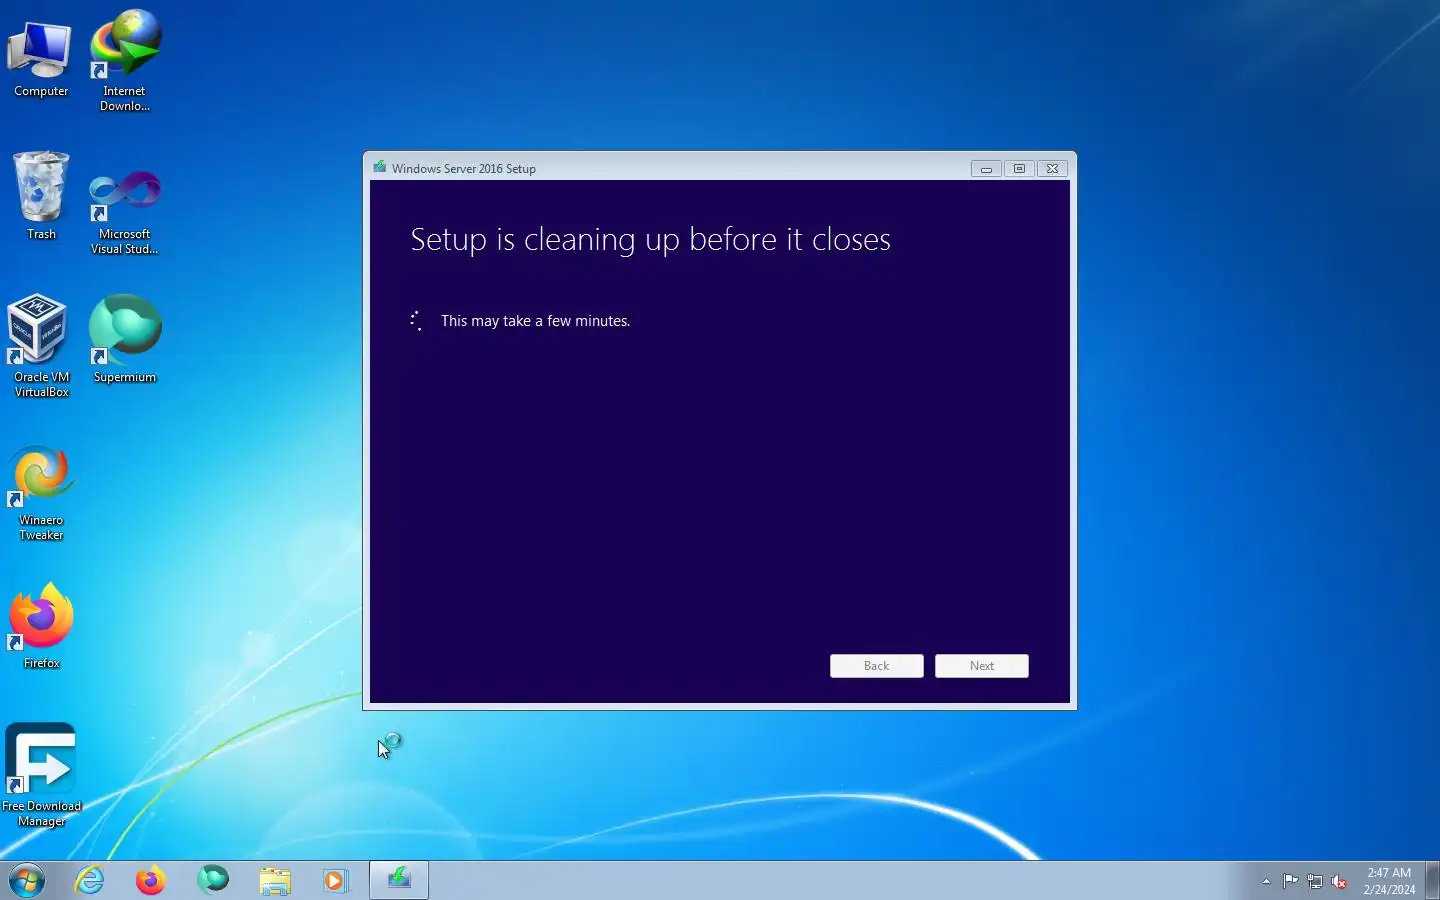Viewport: 1440px width, 900px height.
Task: Open Windows Media Player on taskbar
Action: point(336,880)
